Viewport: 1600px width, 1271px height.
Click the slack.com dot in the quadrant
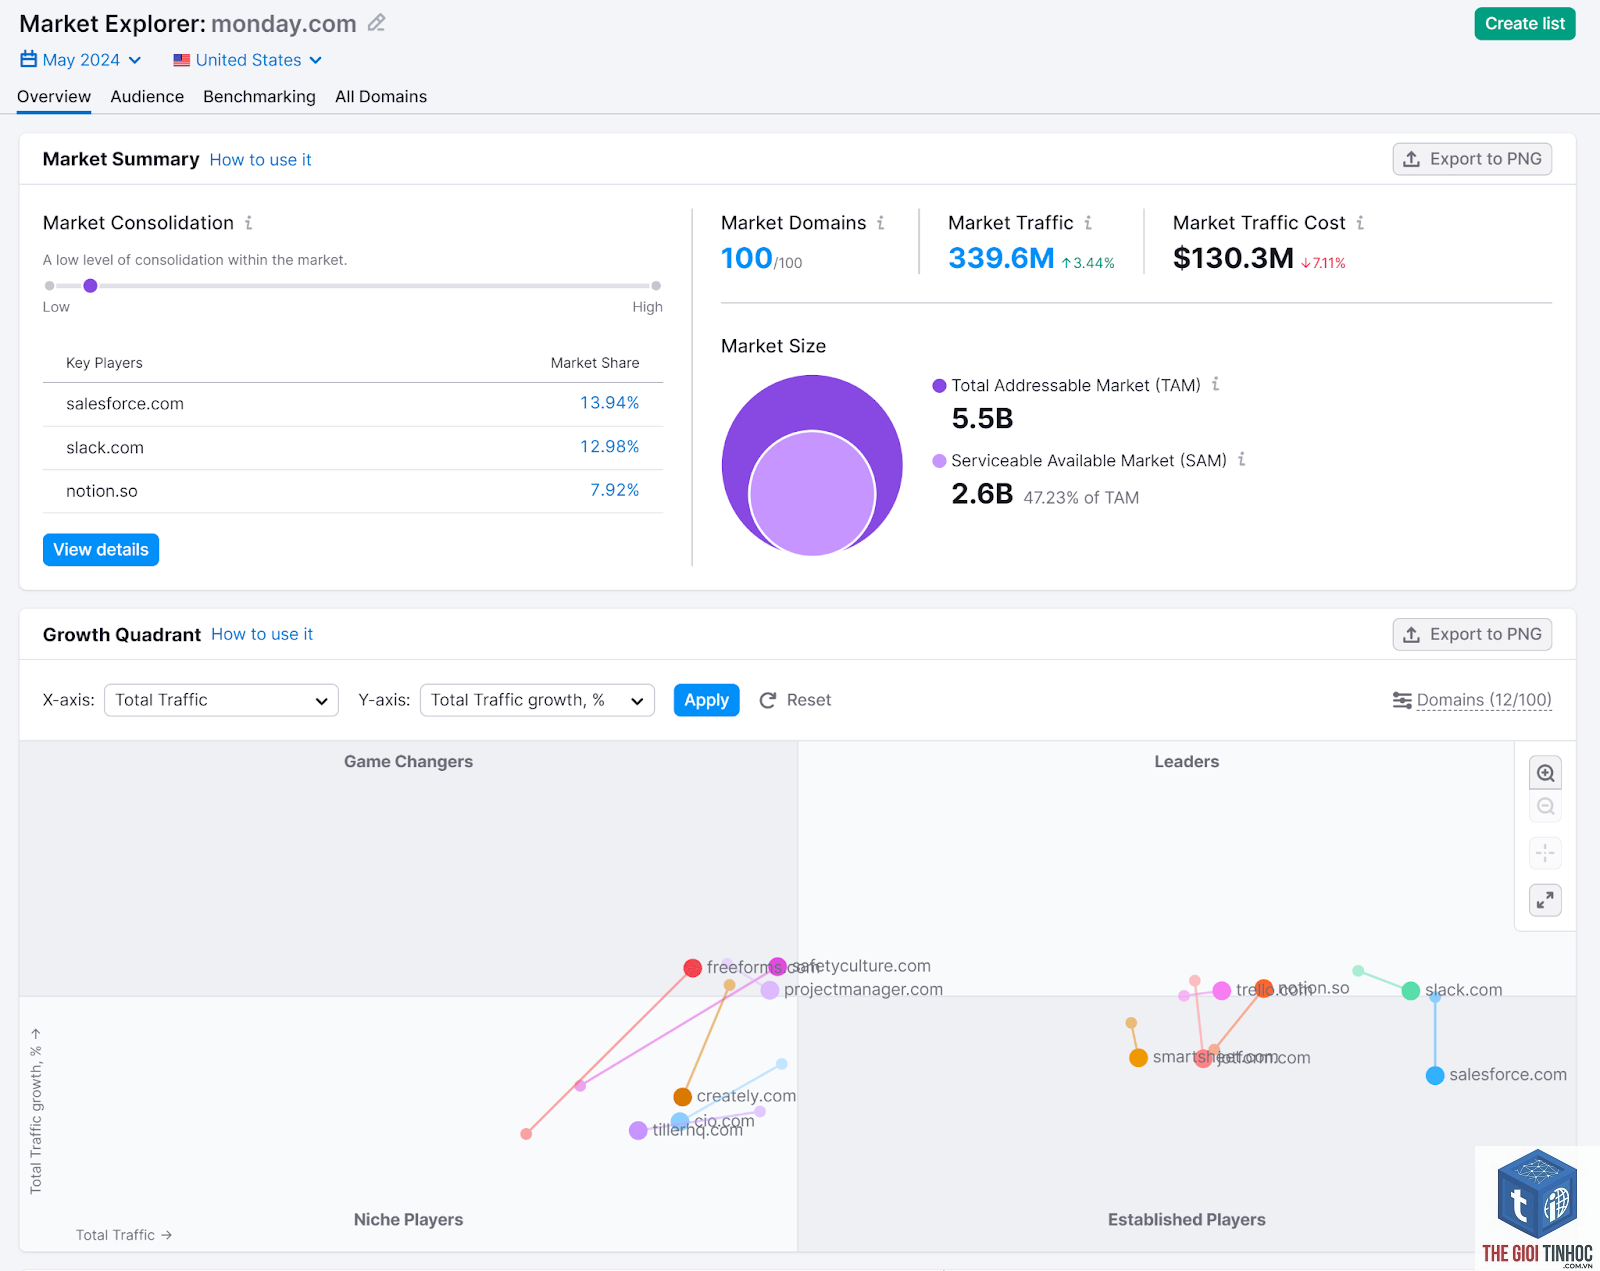click(1411, 991)
